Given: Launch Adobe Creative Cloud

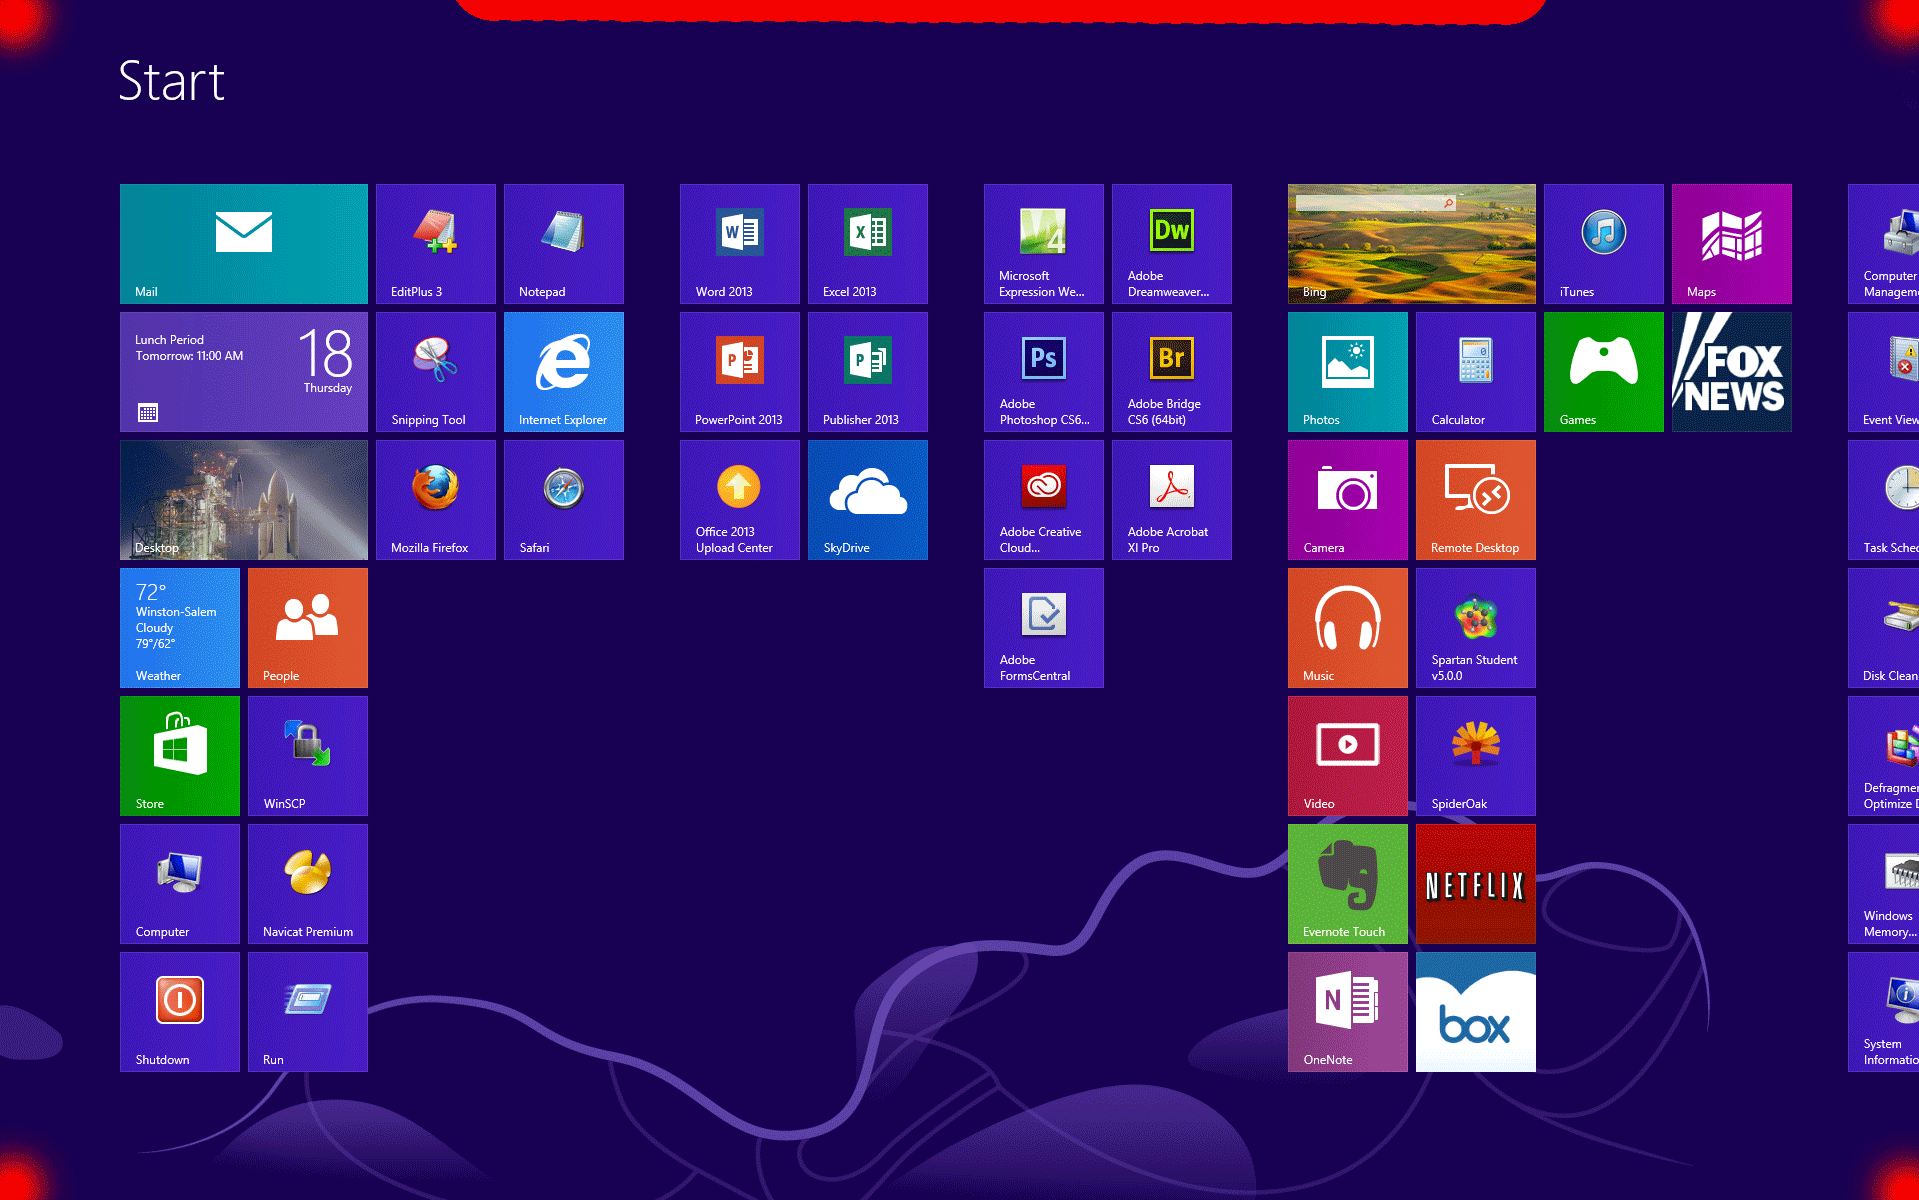Looking at the screenshot, I should [x=1044, y=500].
